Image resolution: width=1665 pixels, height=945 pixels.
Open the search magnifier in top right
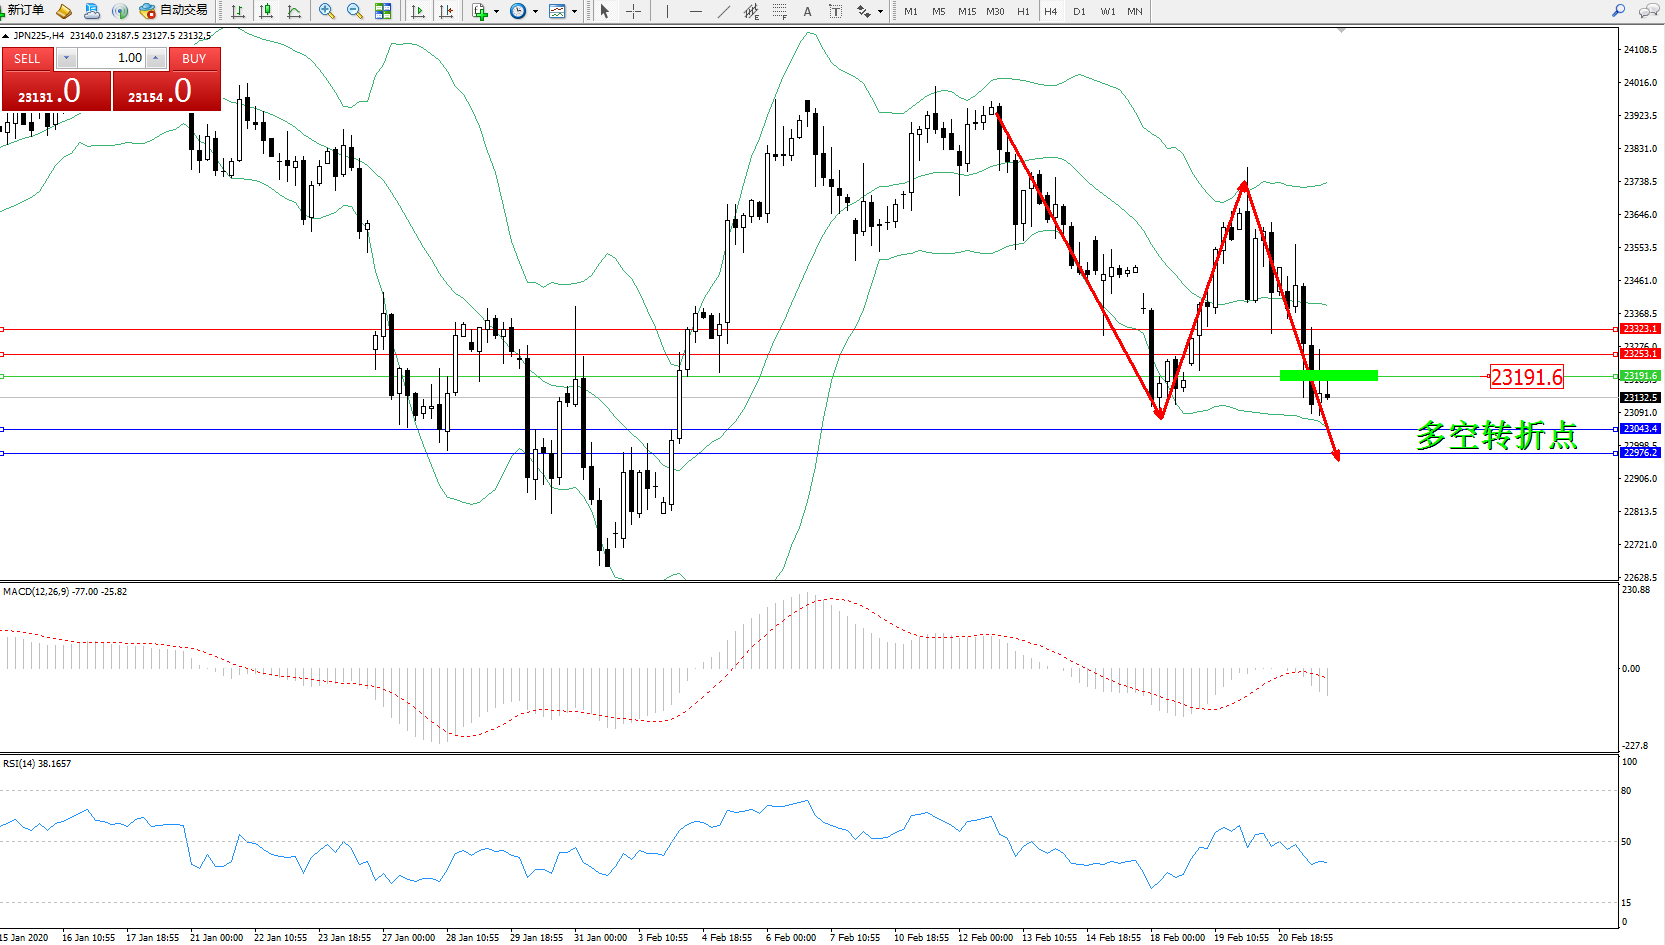click(1618, 11)
